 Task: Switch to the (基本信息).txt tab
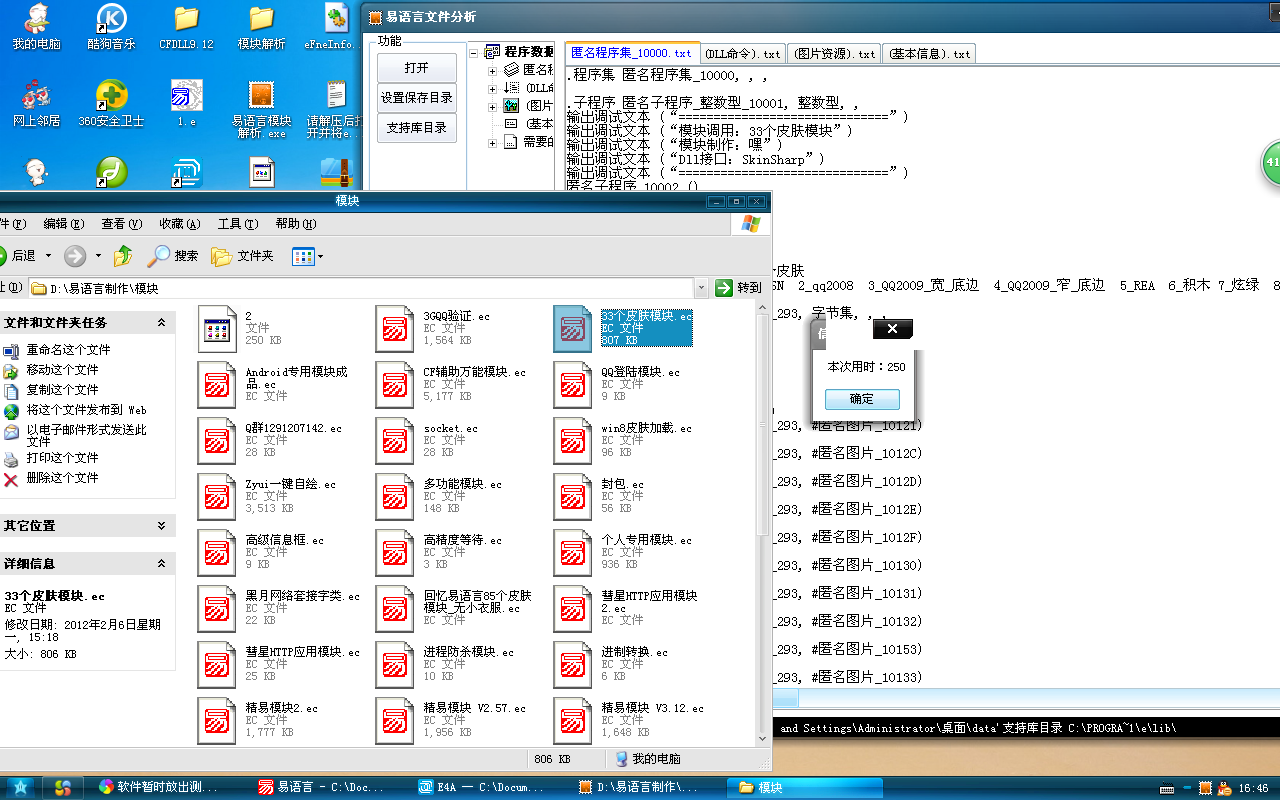tap(928, 53)
